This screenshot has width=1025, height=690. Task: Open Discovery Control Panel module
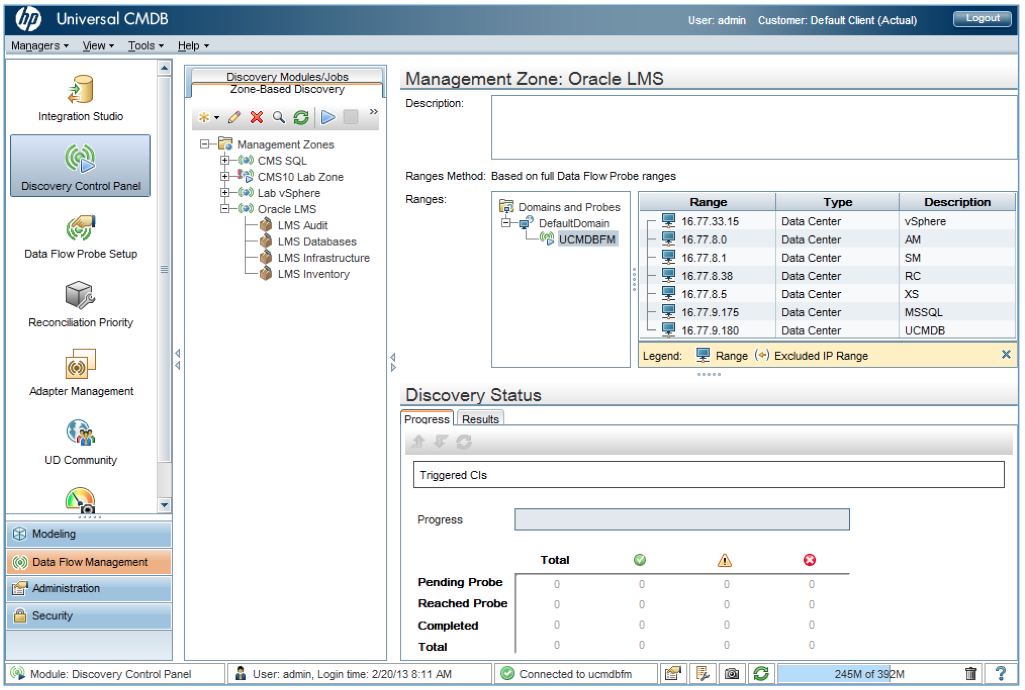click(80, 166)
